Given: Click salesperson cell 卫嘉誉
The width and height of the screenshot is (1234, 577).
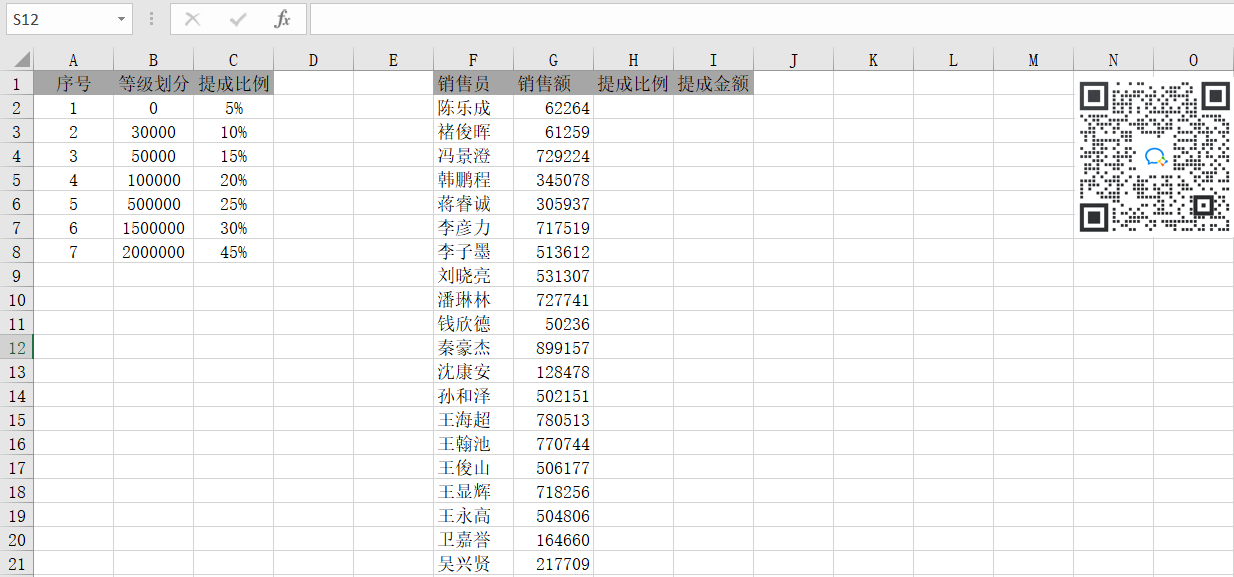Looking at the screenshot, I should 473,540.
